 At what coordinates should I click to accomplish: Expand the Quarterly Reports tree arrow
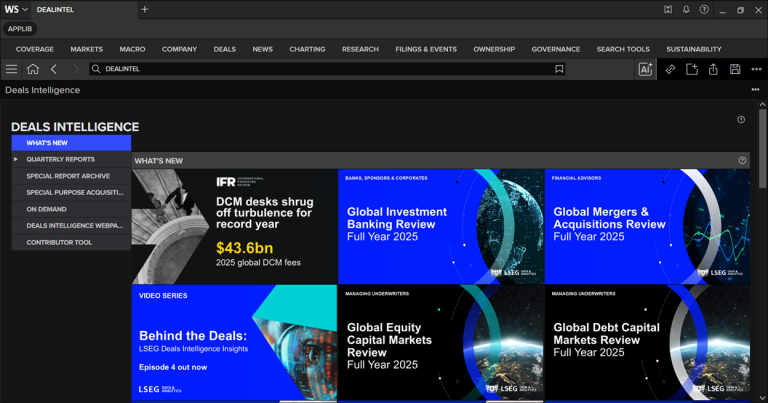tap(16, 159)
